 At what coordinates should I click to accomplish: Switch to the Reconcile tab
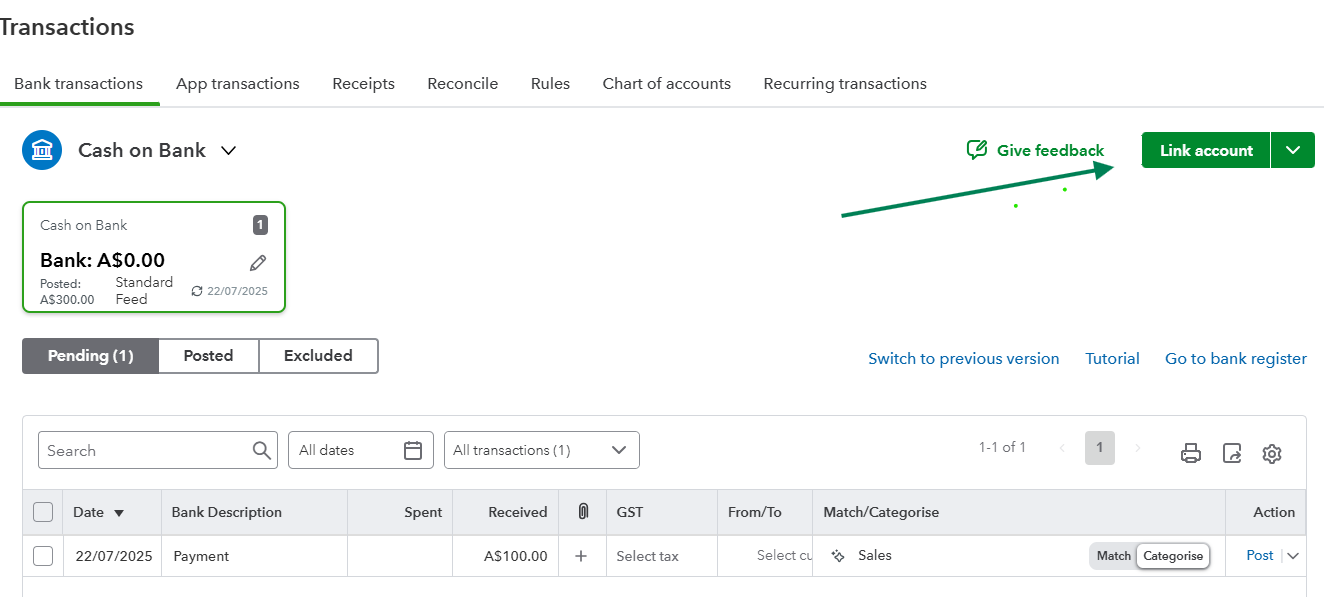point(462,84)
